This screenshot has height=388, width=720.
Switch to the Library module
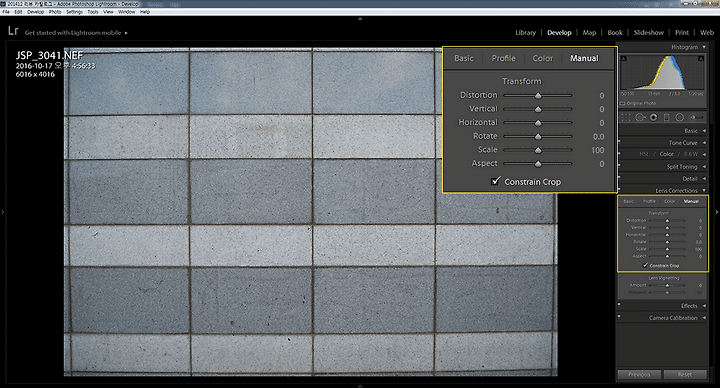click(525, 33)
